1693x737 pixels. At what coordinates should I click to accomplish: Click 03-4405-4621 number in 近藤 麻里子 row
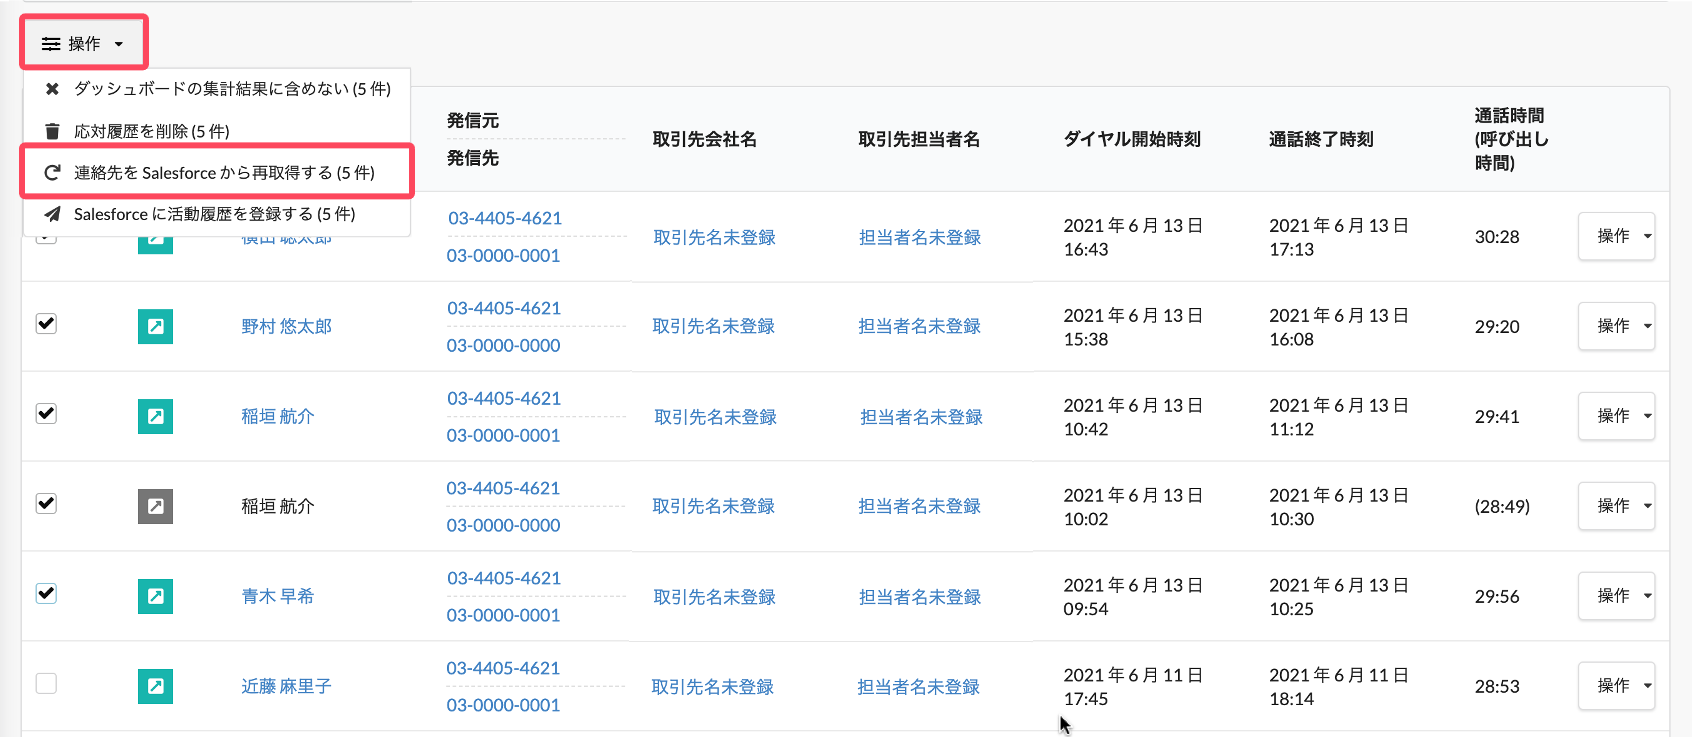[x=503, y=668]
